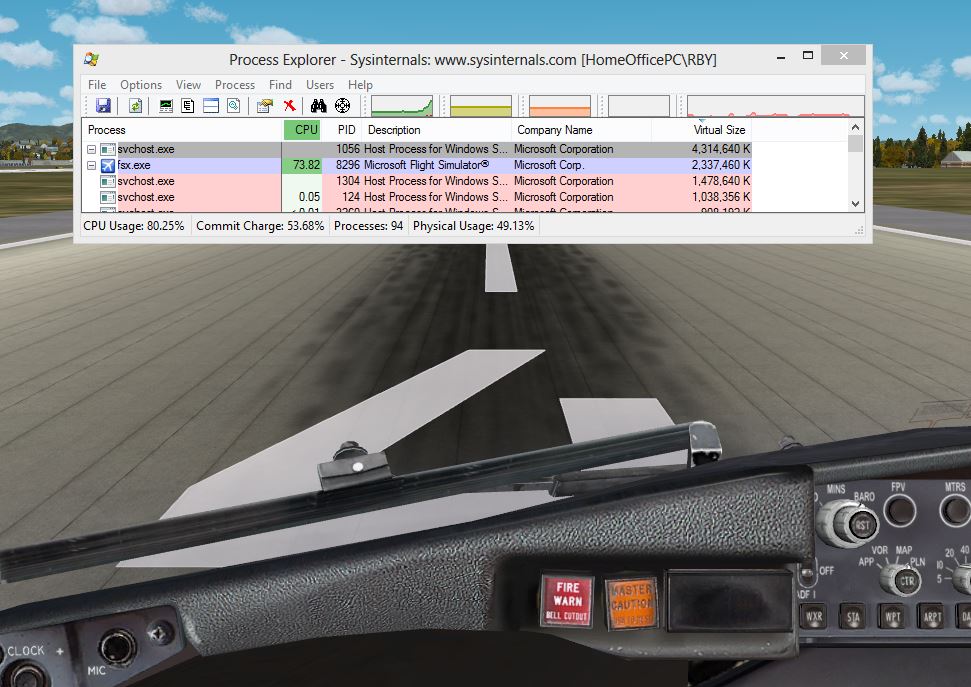The image size is (971, 687).
Task: Open the File menu
Action: tap(97, 85)
